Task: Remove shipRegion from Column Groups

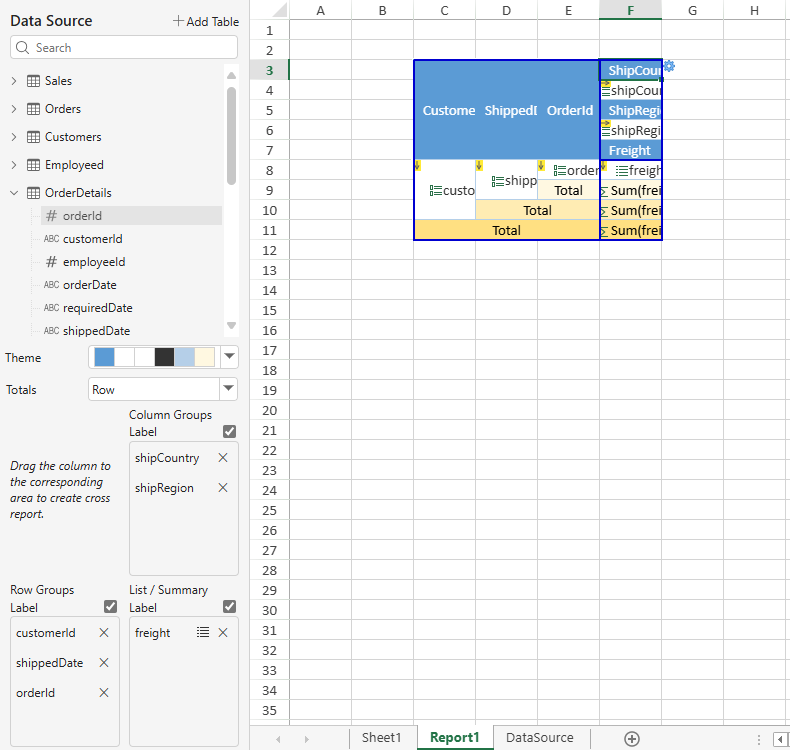Action: 223,488
